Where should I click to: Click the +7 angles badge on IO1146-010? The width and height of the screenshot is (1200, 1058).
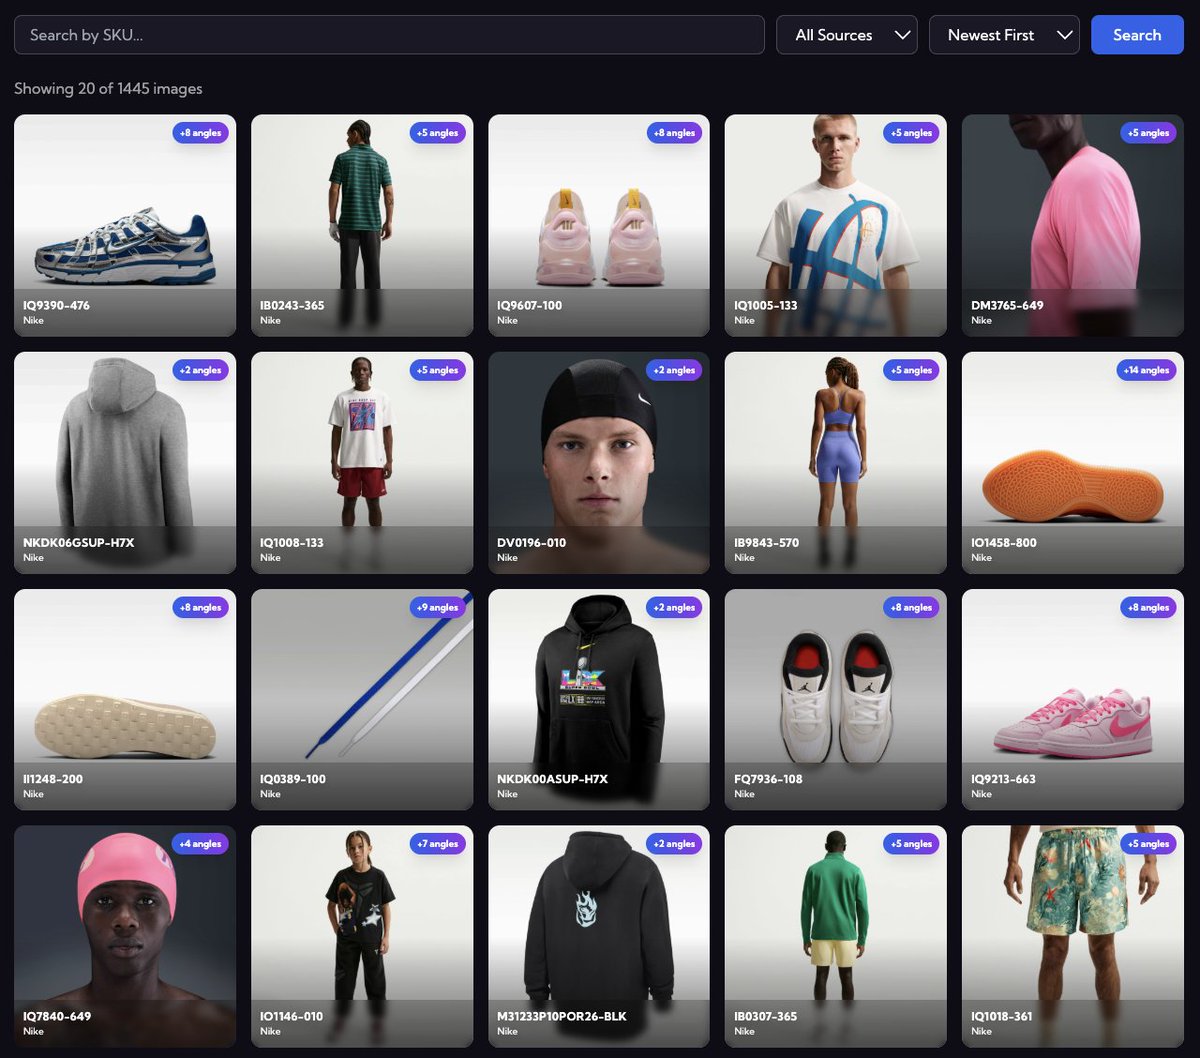[438, 844]
